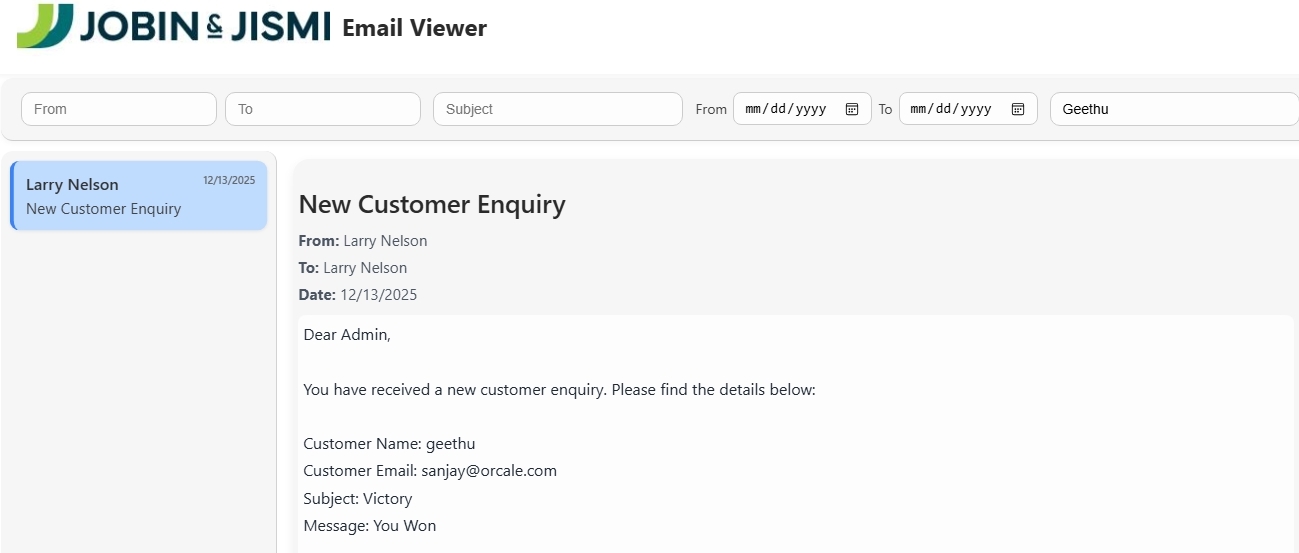Focus the From sender filter field

pyautogui.click(x=119, y=109)
